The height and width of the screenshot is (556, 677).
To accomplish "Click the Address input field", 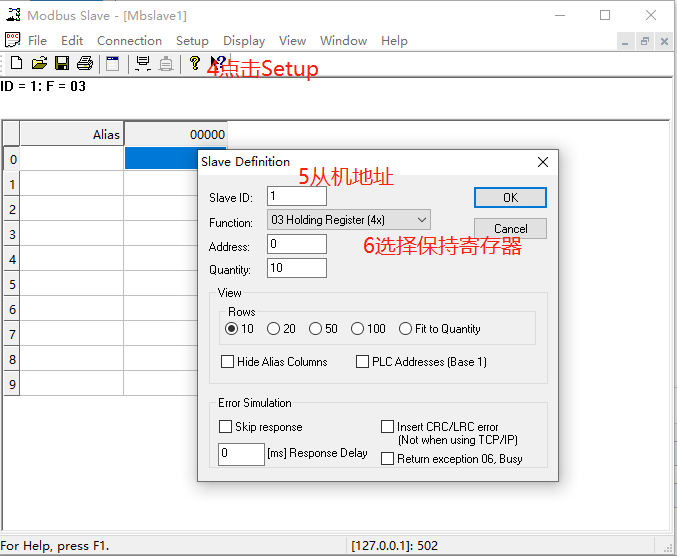I will click(x=297, y=244).
